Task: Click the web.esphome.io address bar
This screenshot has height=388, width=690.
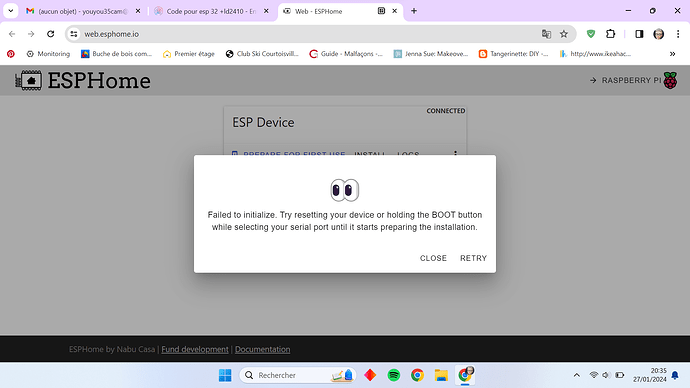Action: pyautogui.click(x=308, y=34)
